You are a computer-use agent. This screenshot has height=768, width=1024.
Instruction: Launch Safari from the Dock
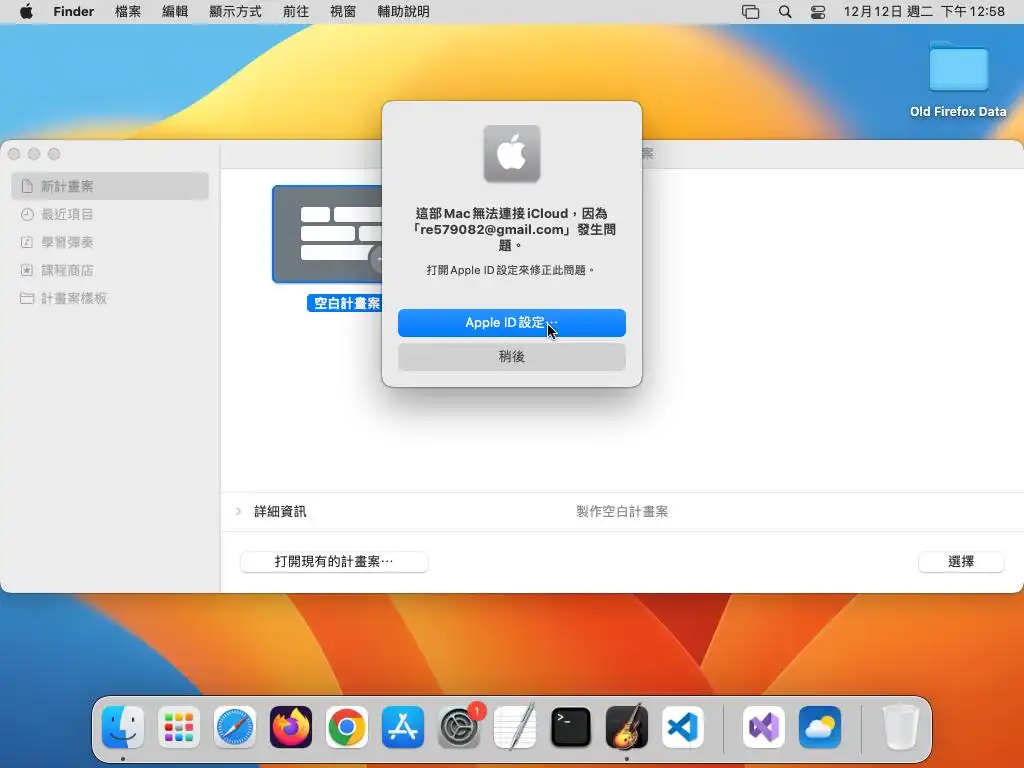tap(234, 727)
